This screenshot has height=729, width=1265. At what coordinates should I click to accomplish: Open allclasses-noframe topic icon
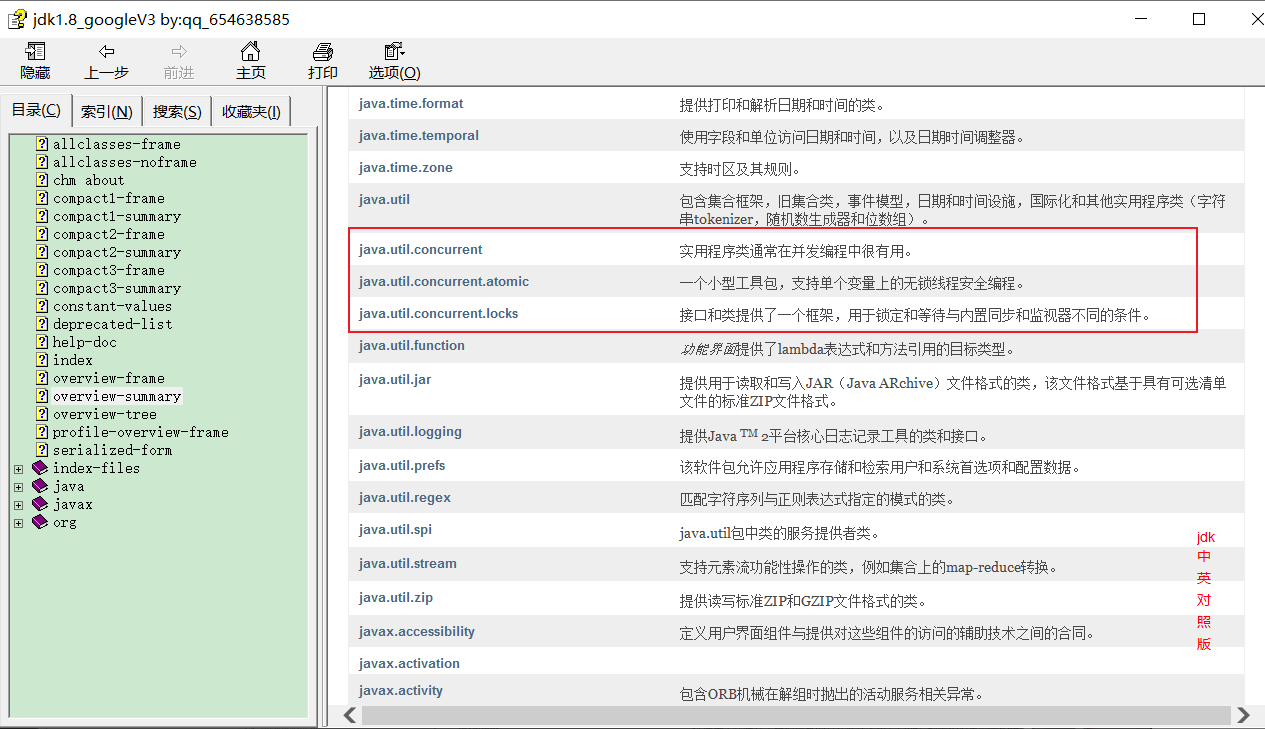(42, 162)
